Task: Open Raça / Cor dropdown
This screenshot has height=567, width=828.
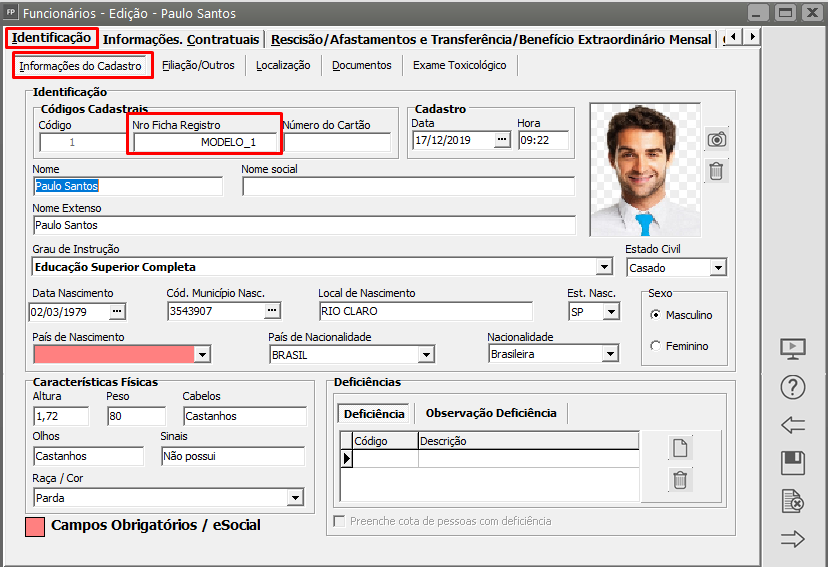Action: (295, 497)
